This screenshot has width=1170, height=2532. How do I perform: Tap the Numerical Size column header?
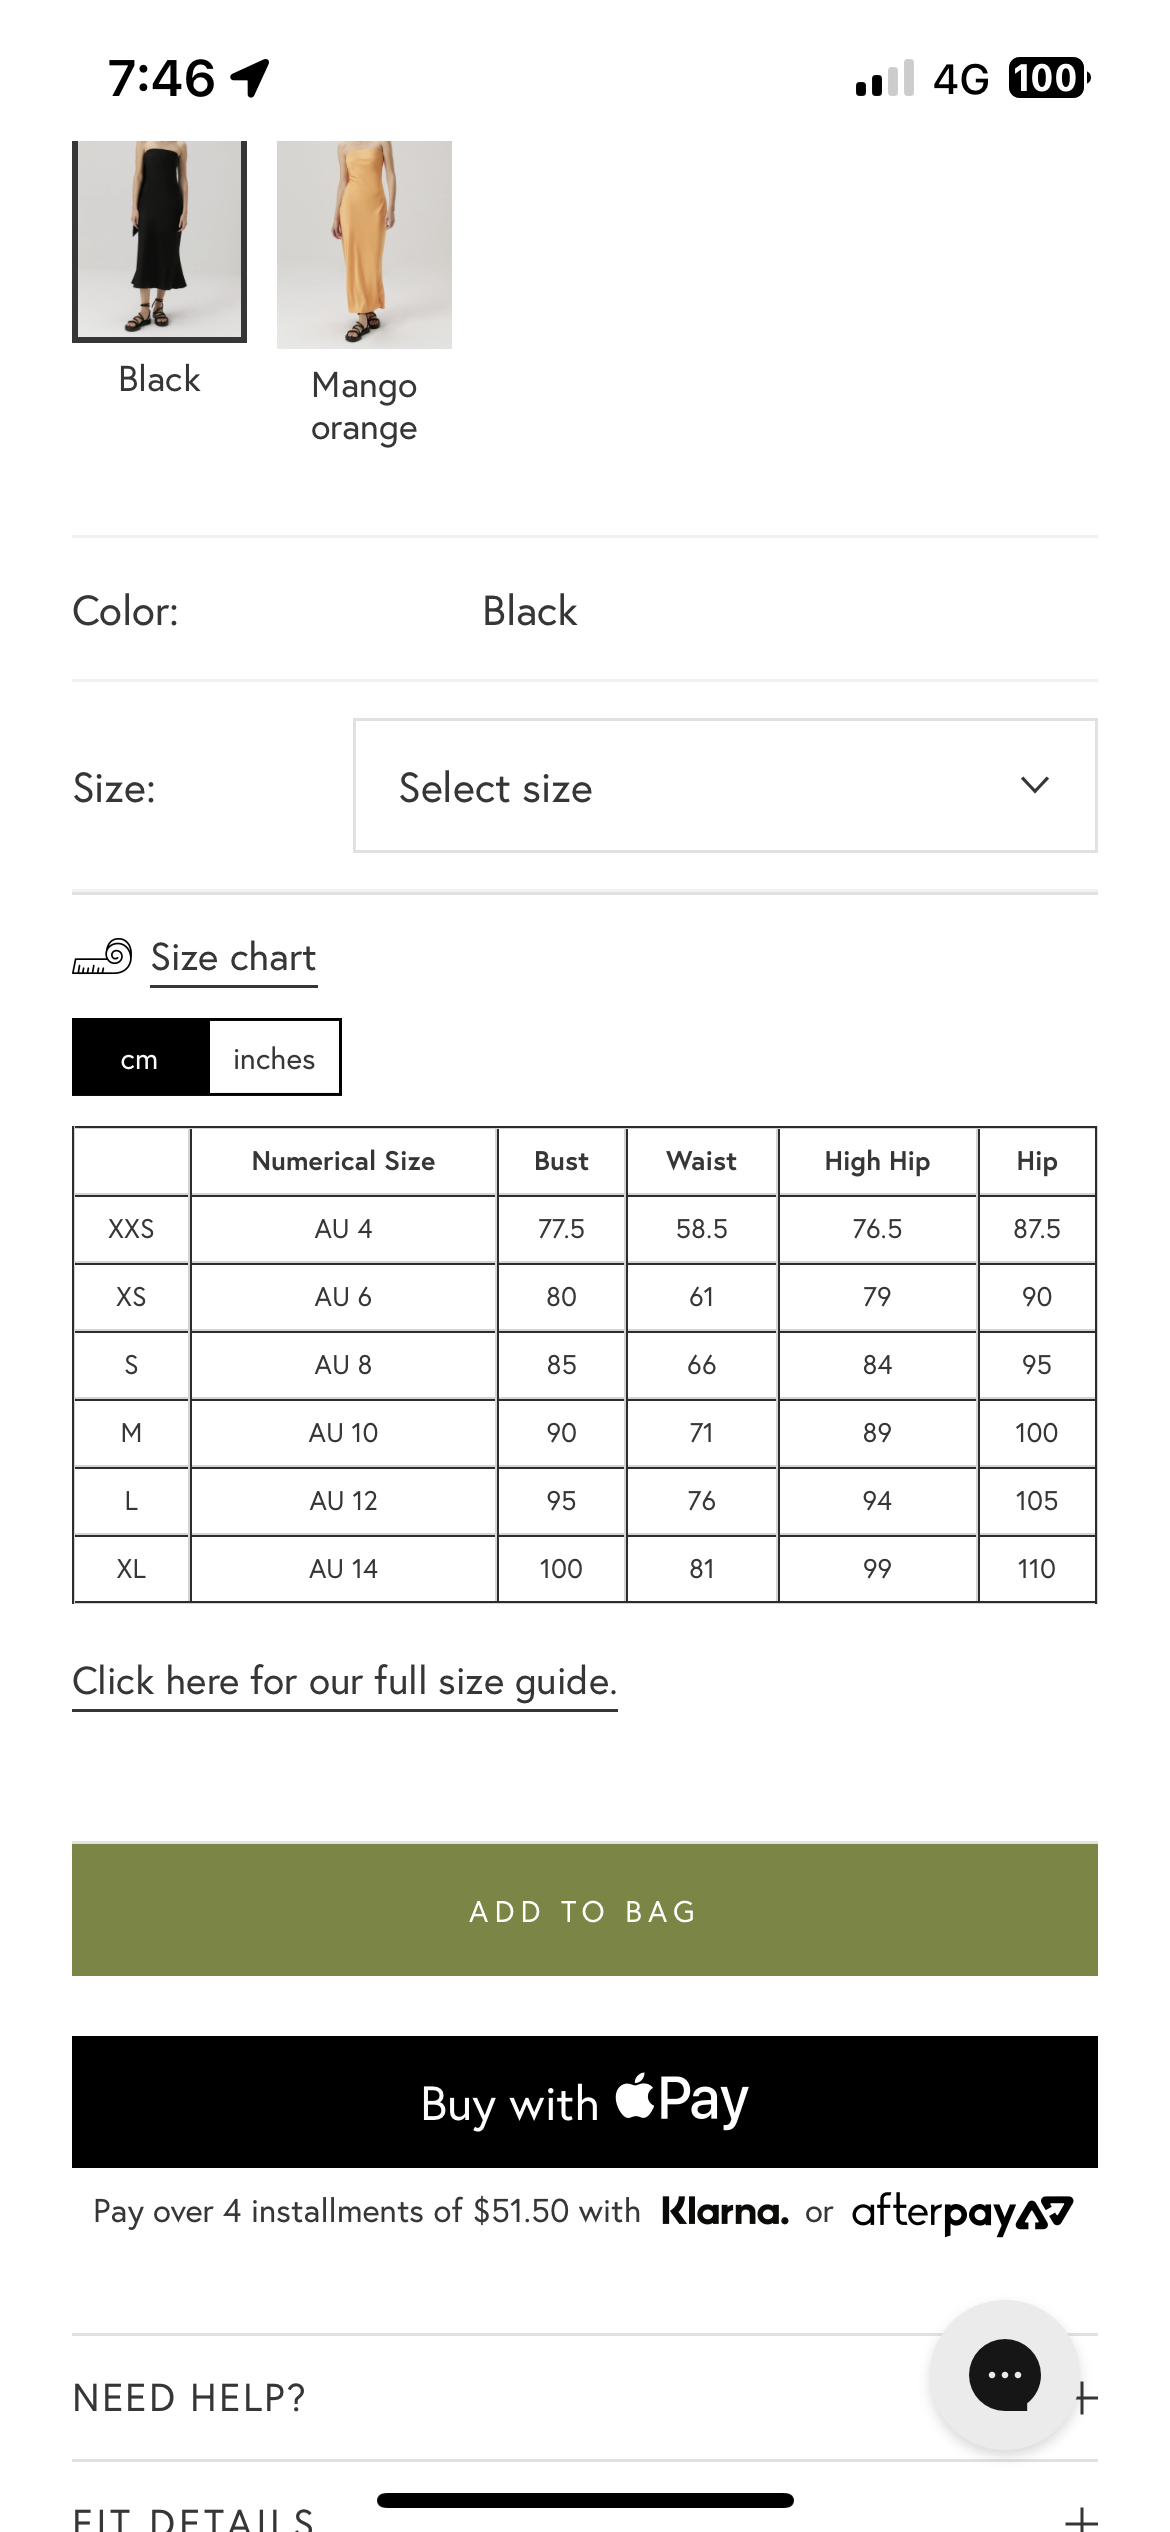[x=343, y=1161]
